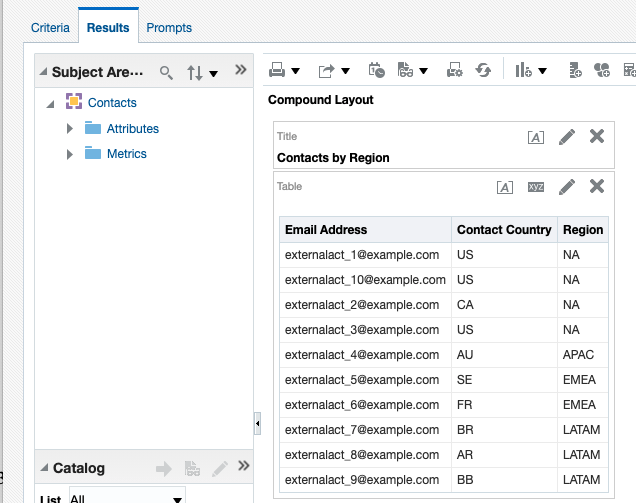Select the Attributes folder label
The width and height of the screenshot is (636, 503).
(133, 129)
